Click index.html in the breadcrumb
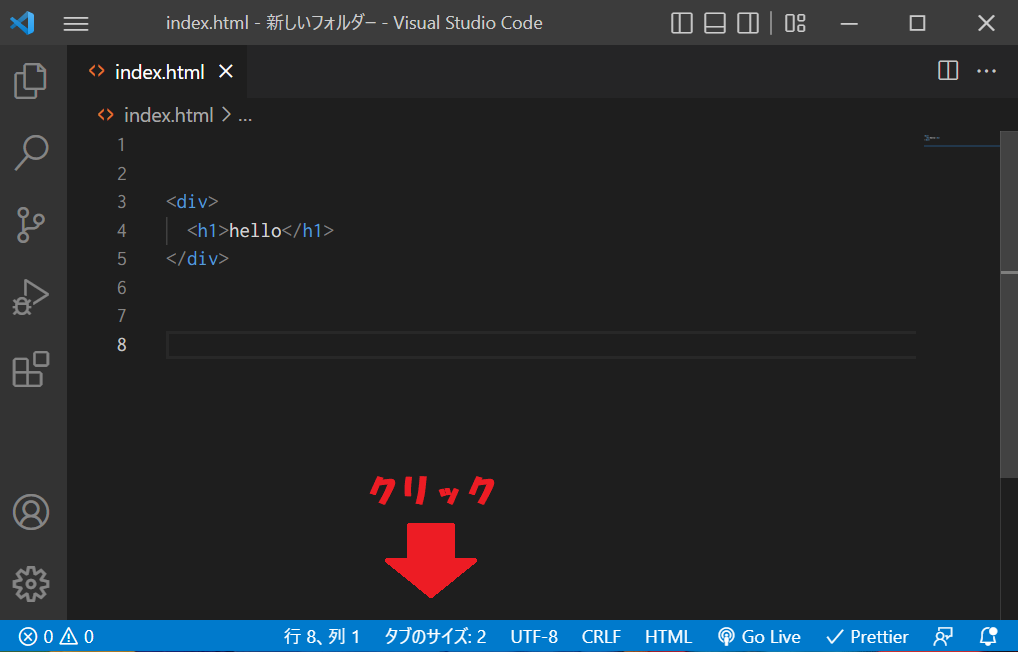The width and height of the screenshot is (1018, 652). click(168, 116)
